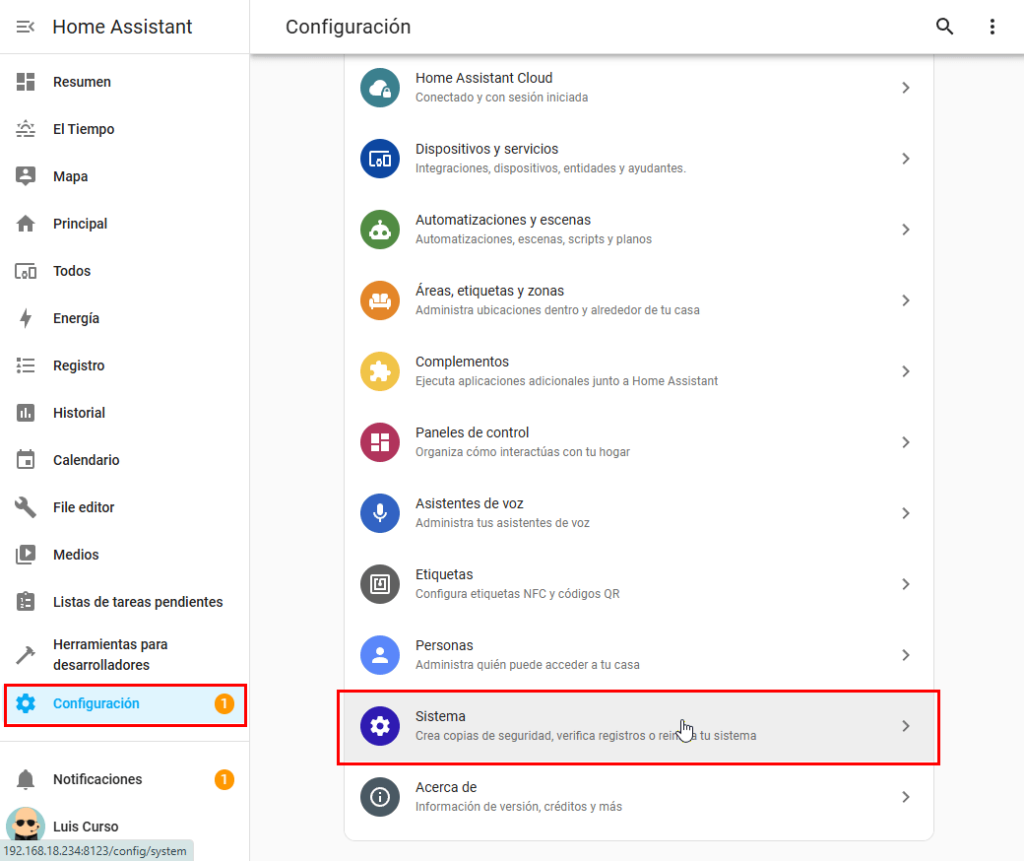This screenshot has width=1024, height=861.
Task: Collapse the sidebar with the menu icon
Action: click(x=26, y=27)
